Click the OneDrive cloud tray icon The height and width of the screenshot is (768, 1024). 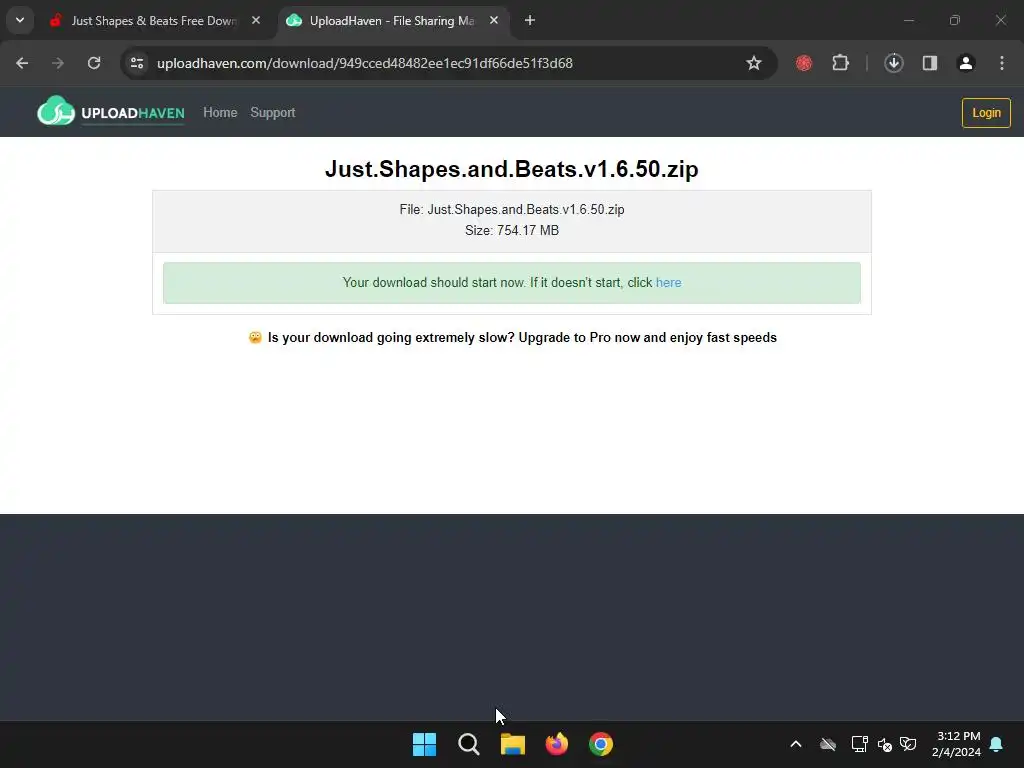pos(828,744)
